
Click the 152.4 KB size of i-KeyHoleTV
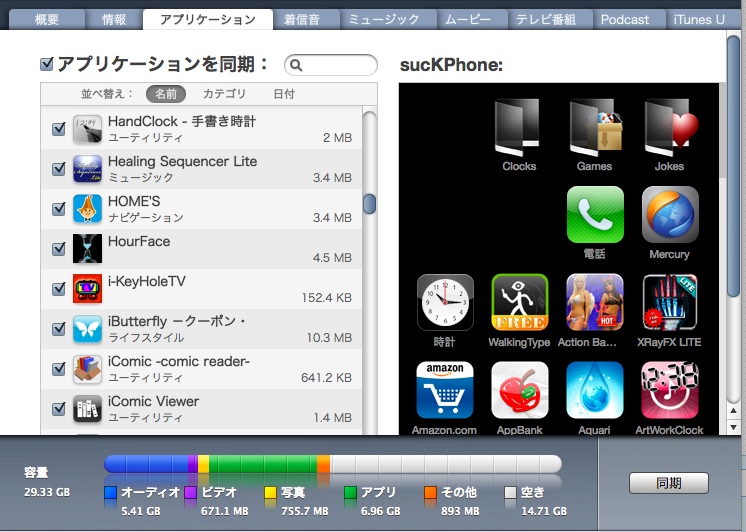[326, 298]
